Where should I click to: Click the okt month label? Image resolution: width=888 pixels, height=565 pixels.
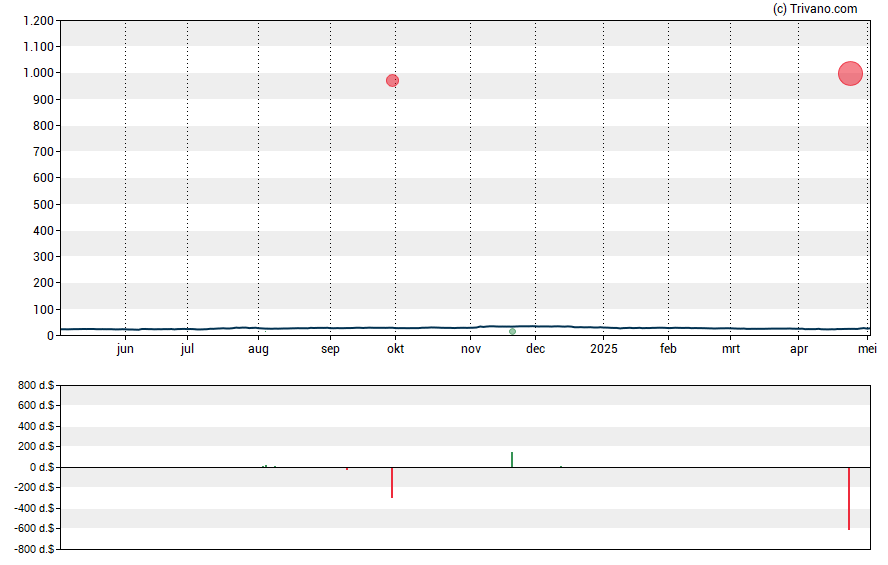point(395,348)
